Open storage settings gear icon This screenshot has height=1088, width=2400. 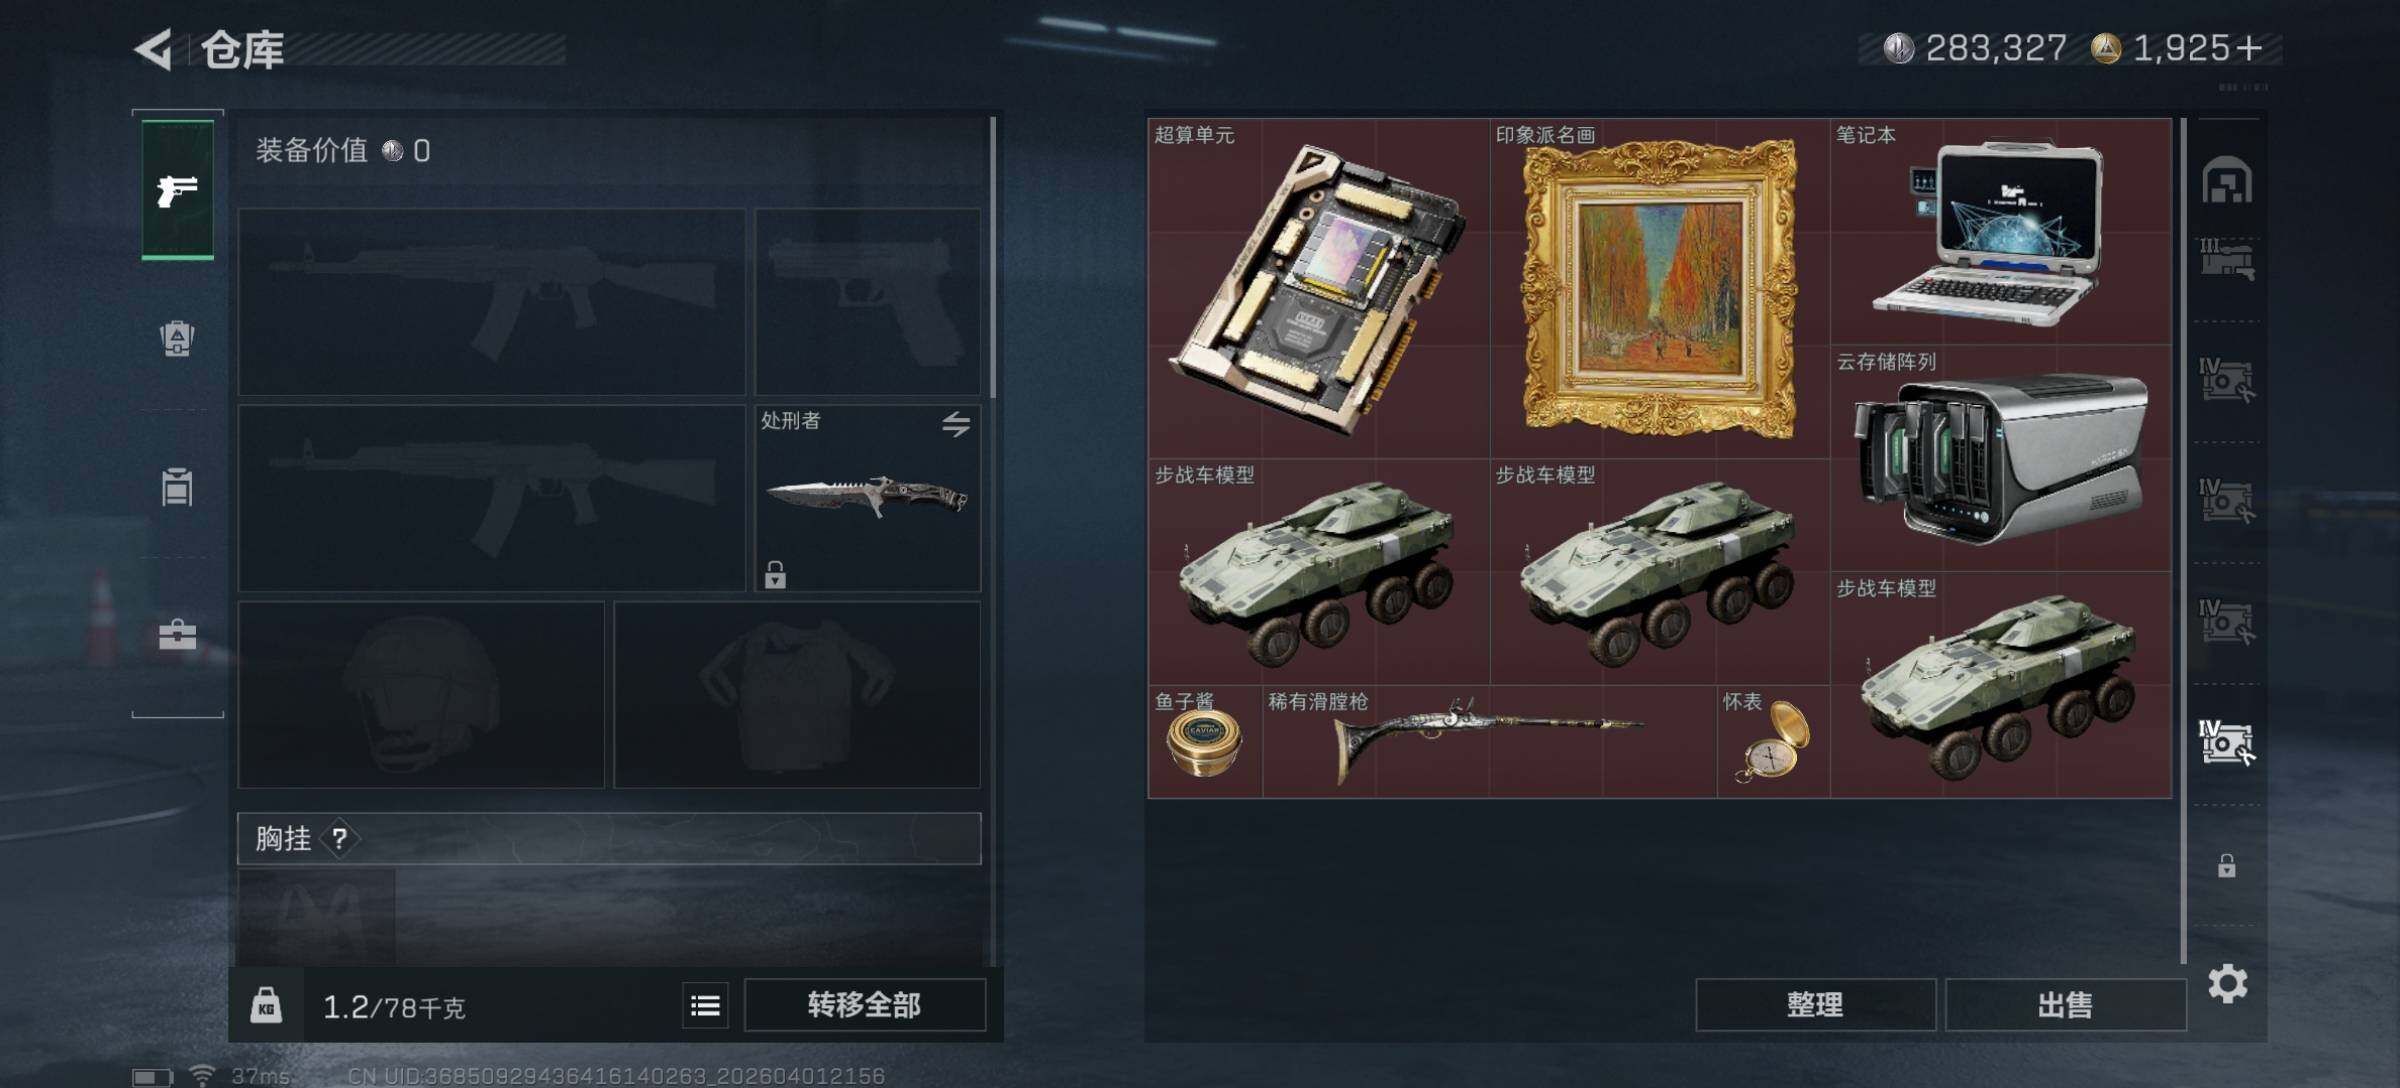point(2228,985)
